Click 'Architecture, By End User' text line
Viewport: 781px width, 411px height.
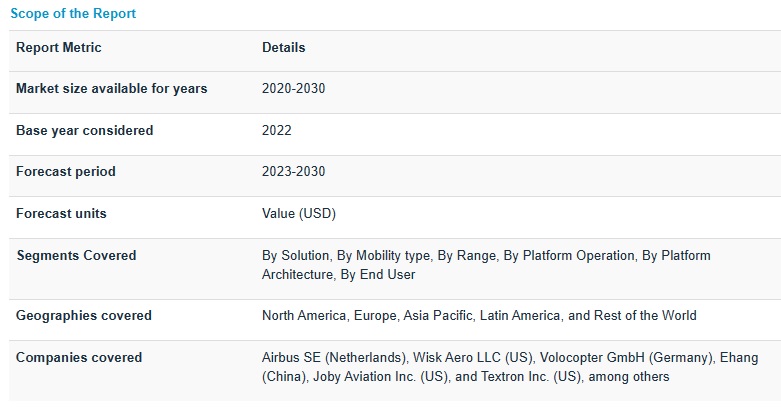point(338,275)
